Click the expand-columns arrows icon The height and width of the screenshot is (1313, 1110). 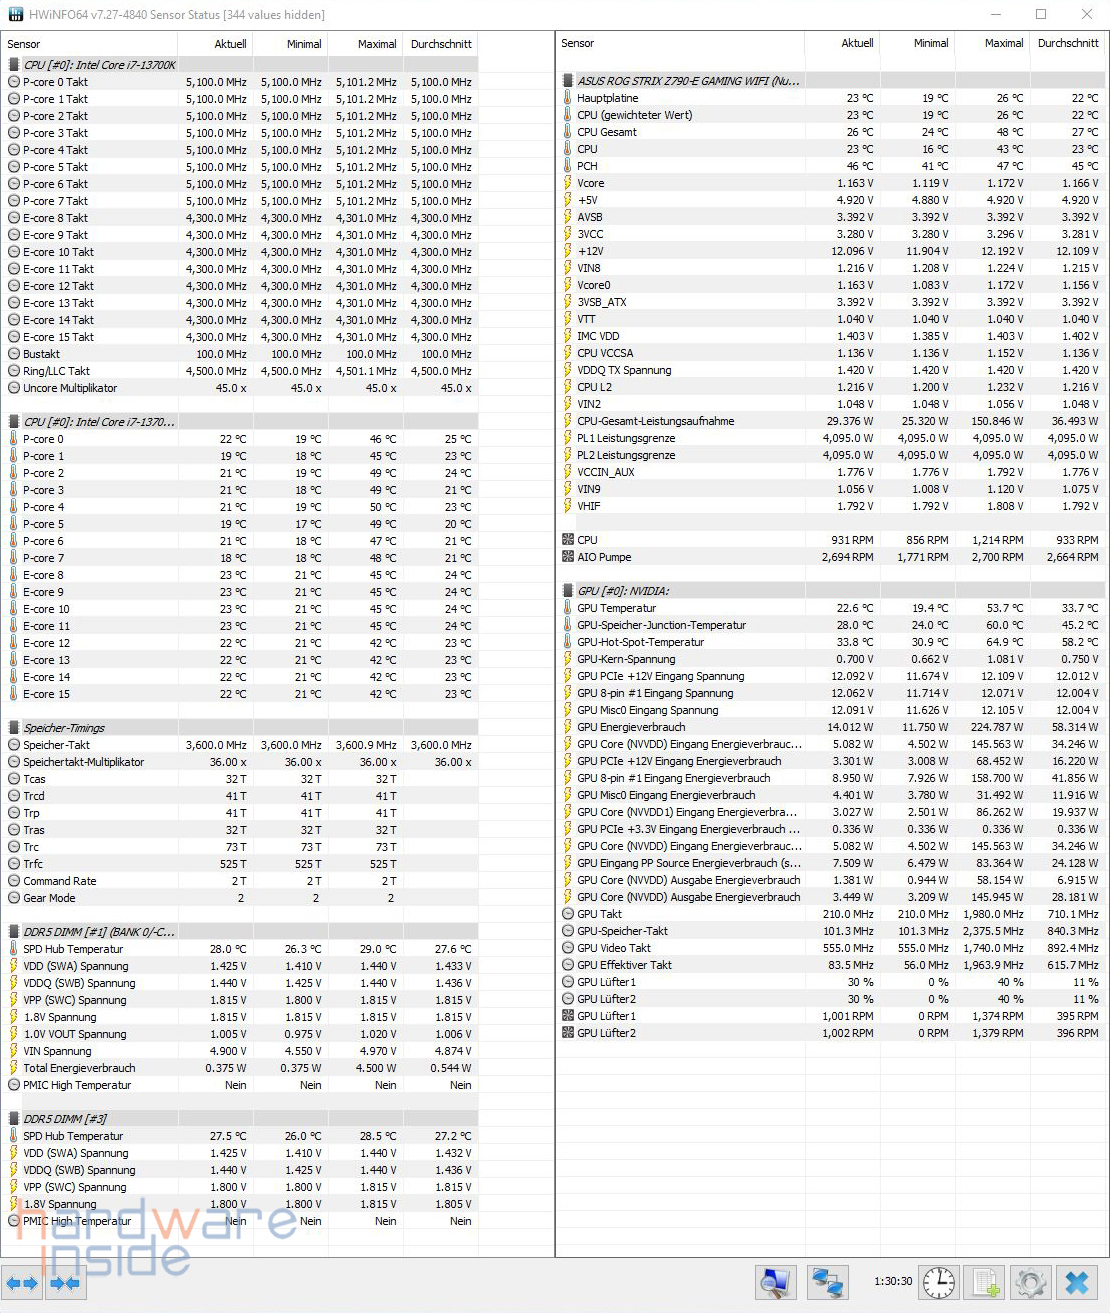coord(22,1282)
